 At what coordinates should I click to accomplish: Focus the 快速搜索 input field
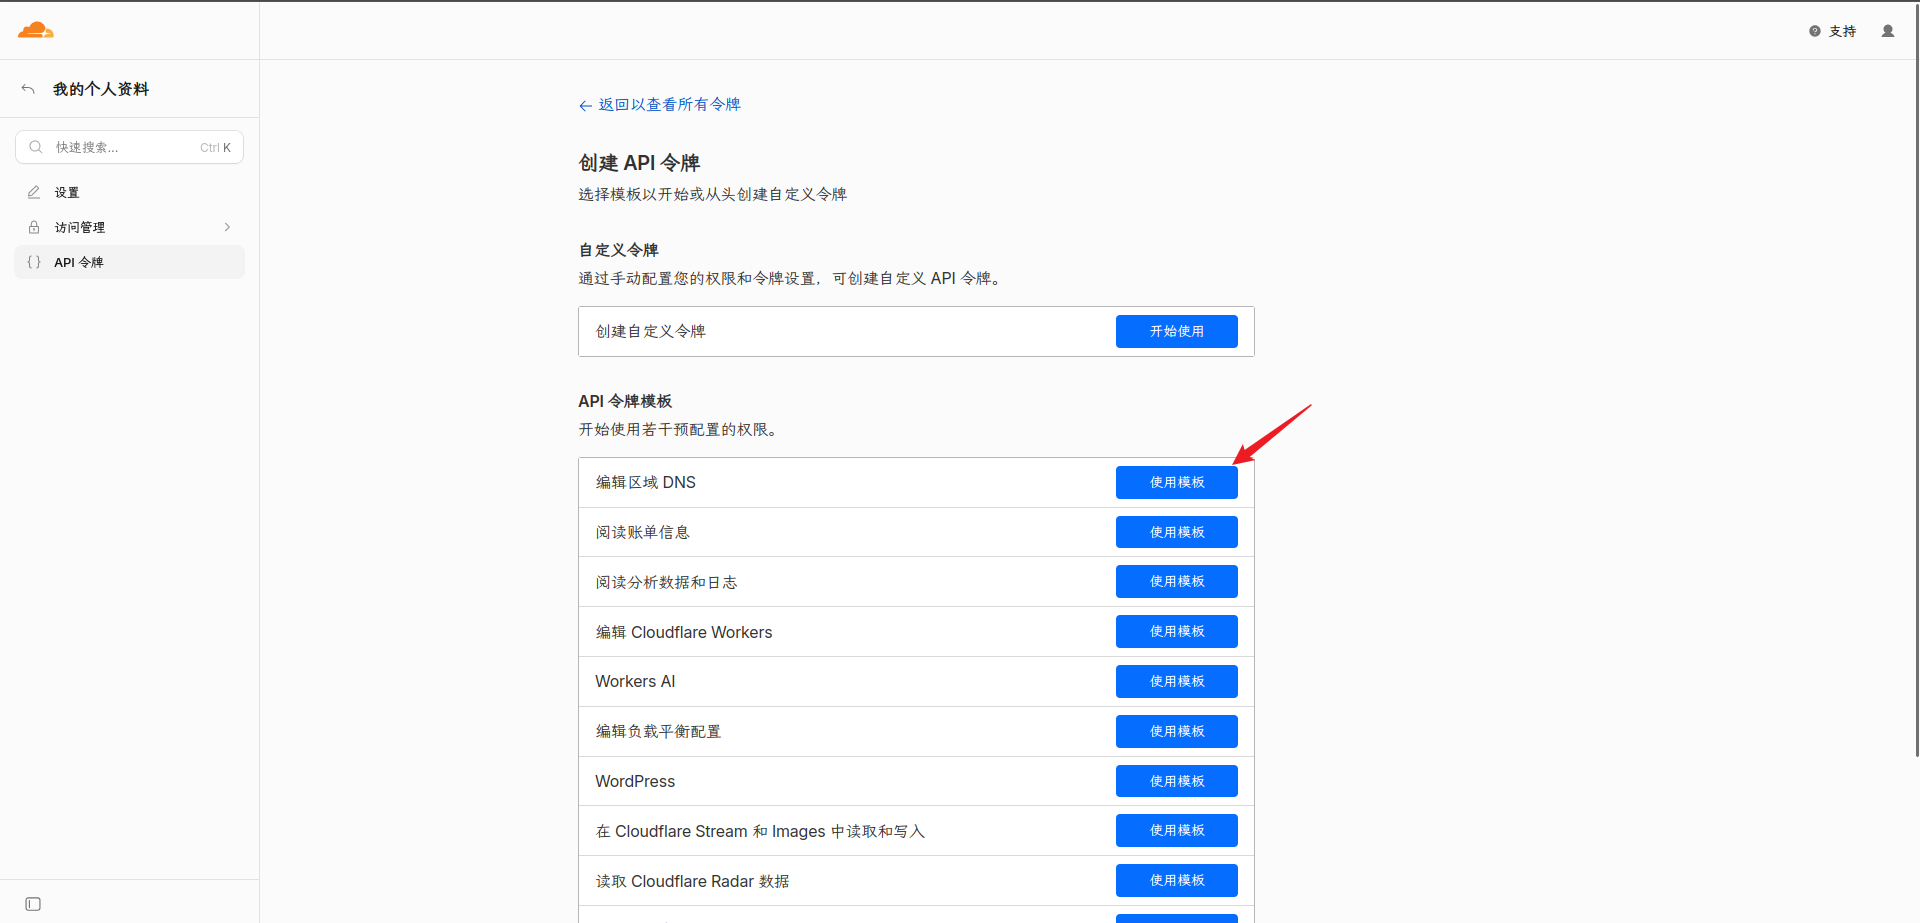129,147
